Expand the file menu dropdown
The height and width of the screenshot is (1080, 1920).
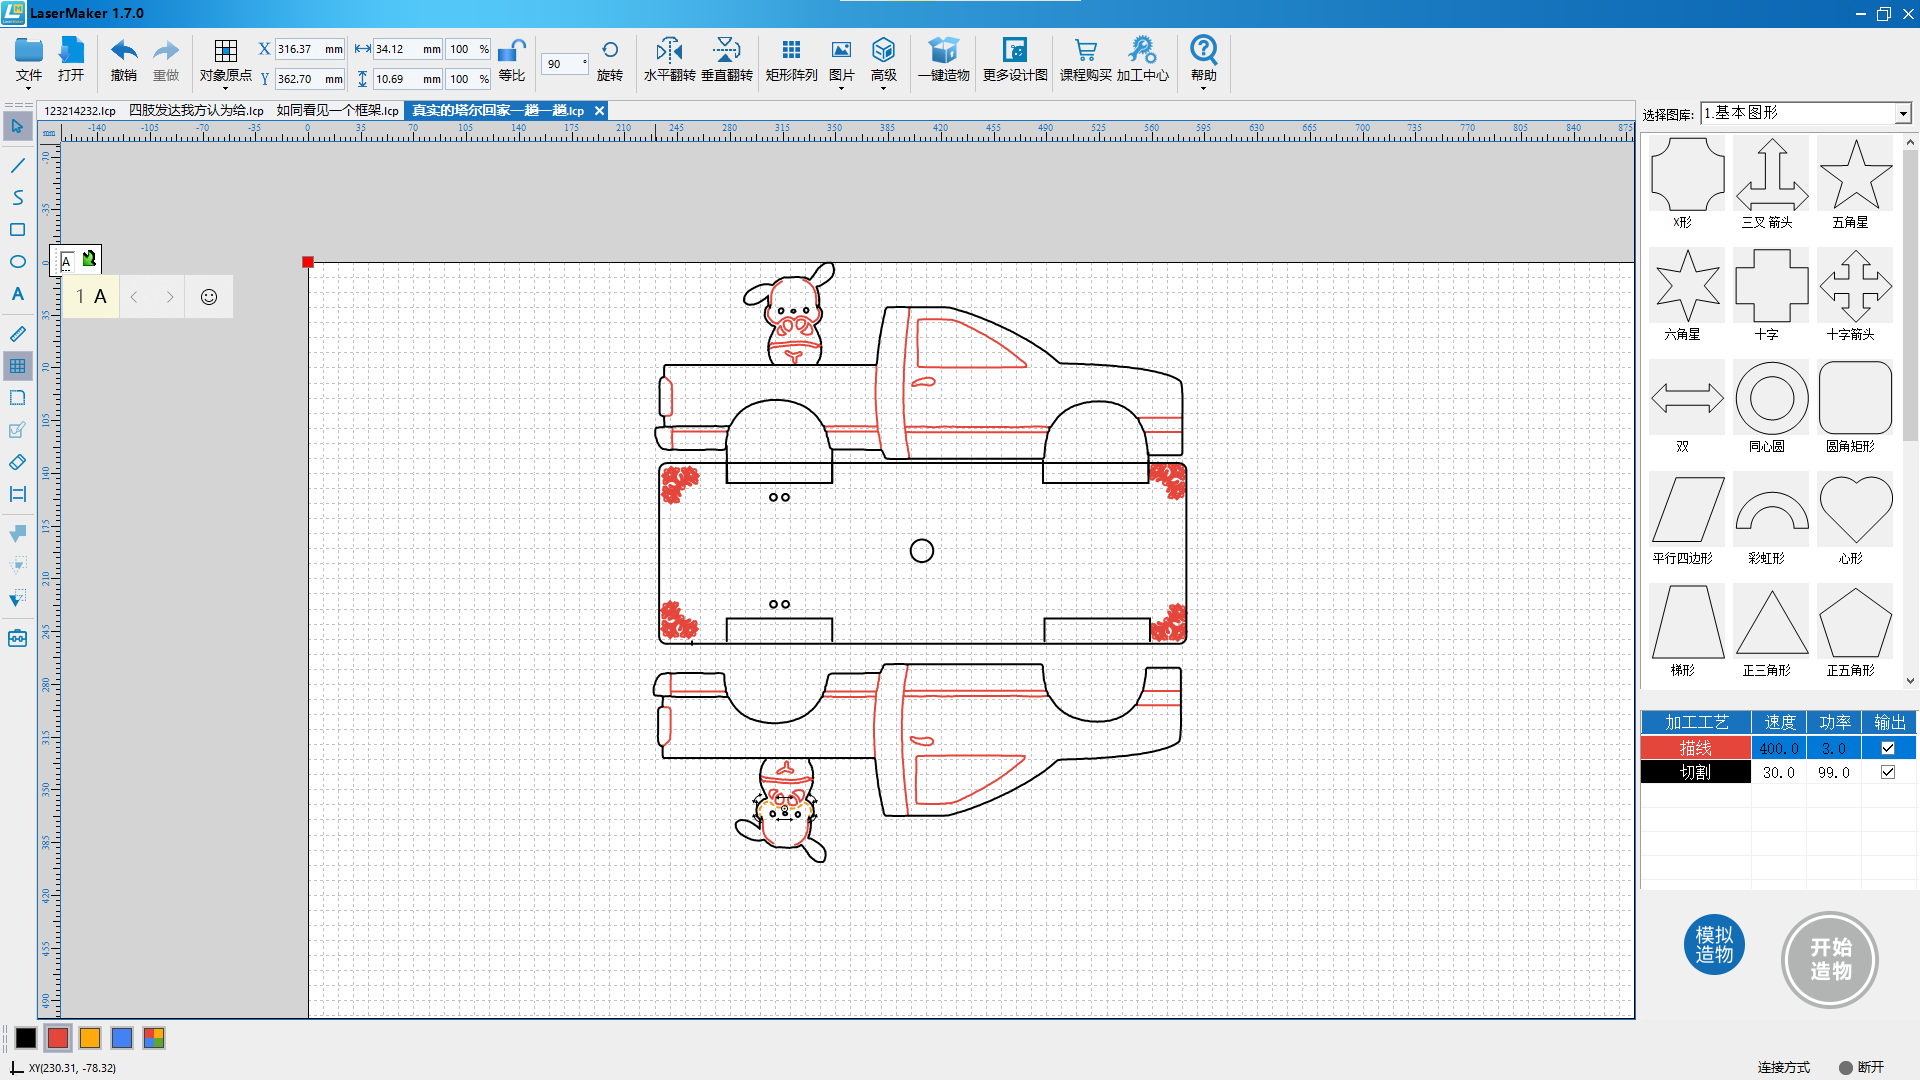(29, 89)
